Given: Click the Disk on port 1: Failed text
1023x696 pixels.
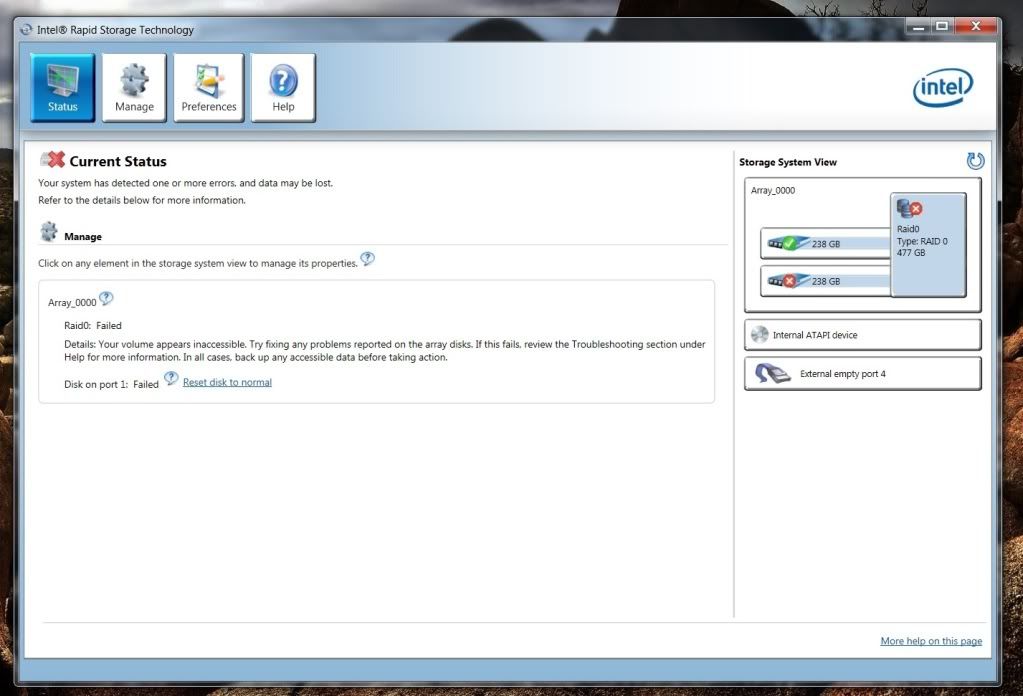Looking at the screenshot, I should 112,384.
